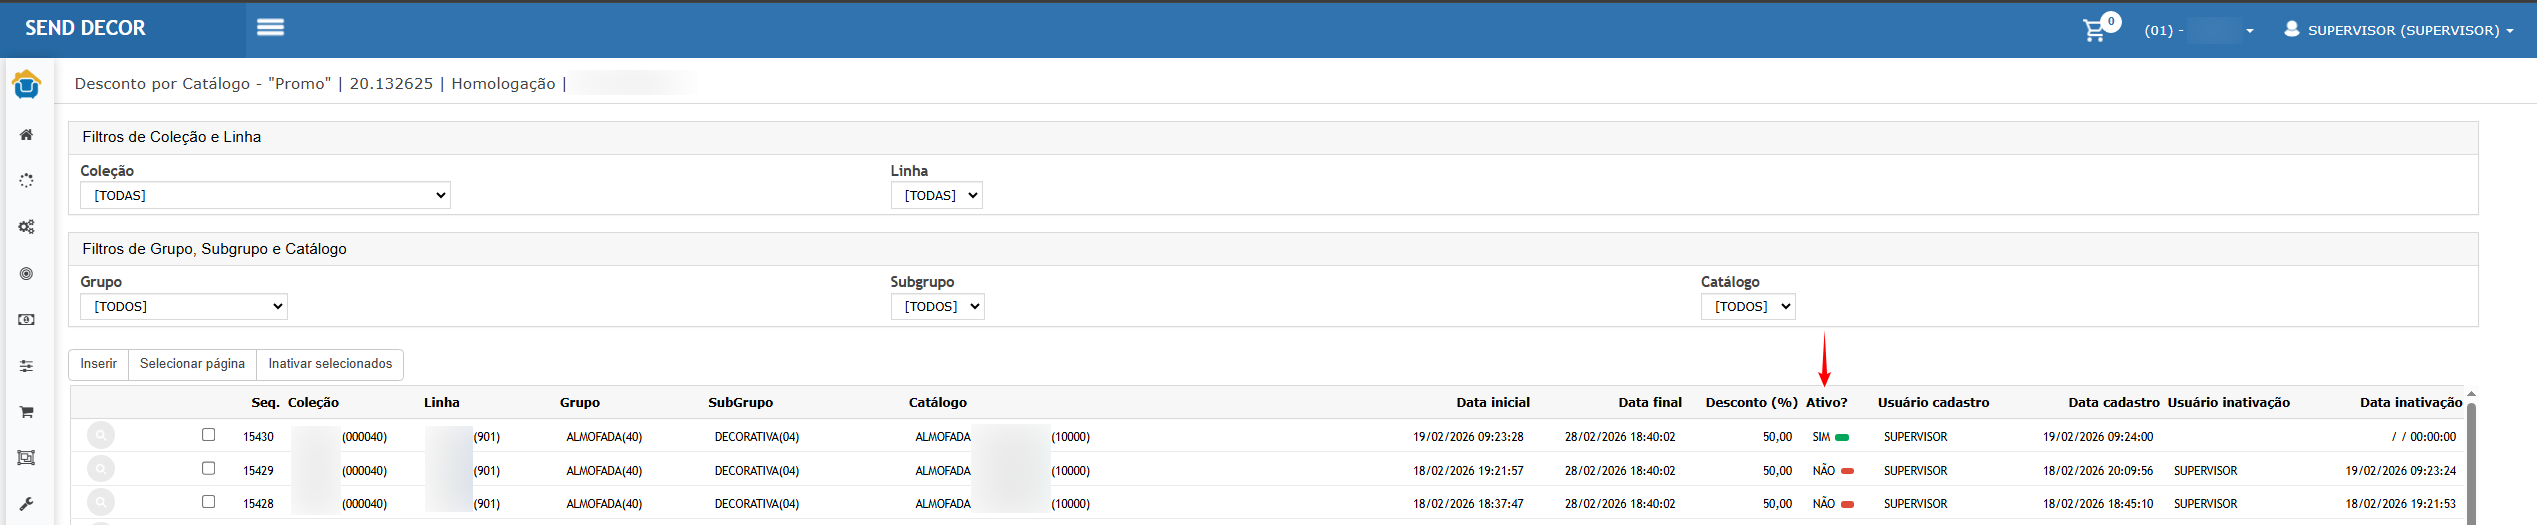This screenshot has height=525, width=2537.
Task: Click the home icon in the sidebar
Action: coord(27,135)
